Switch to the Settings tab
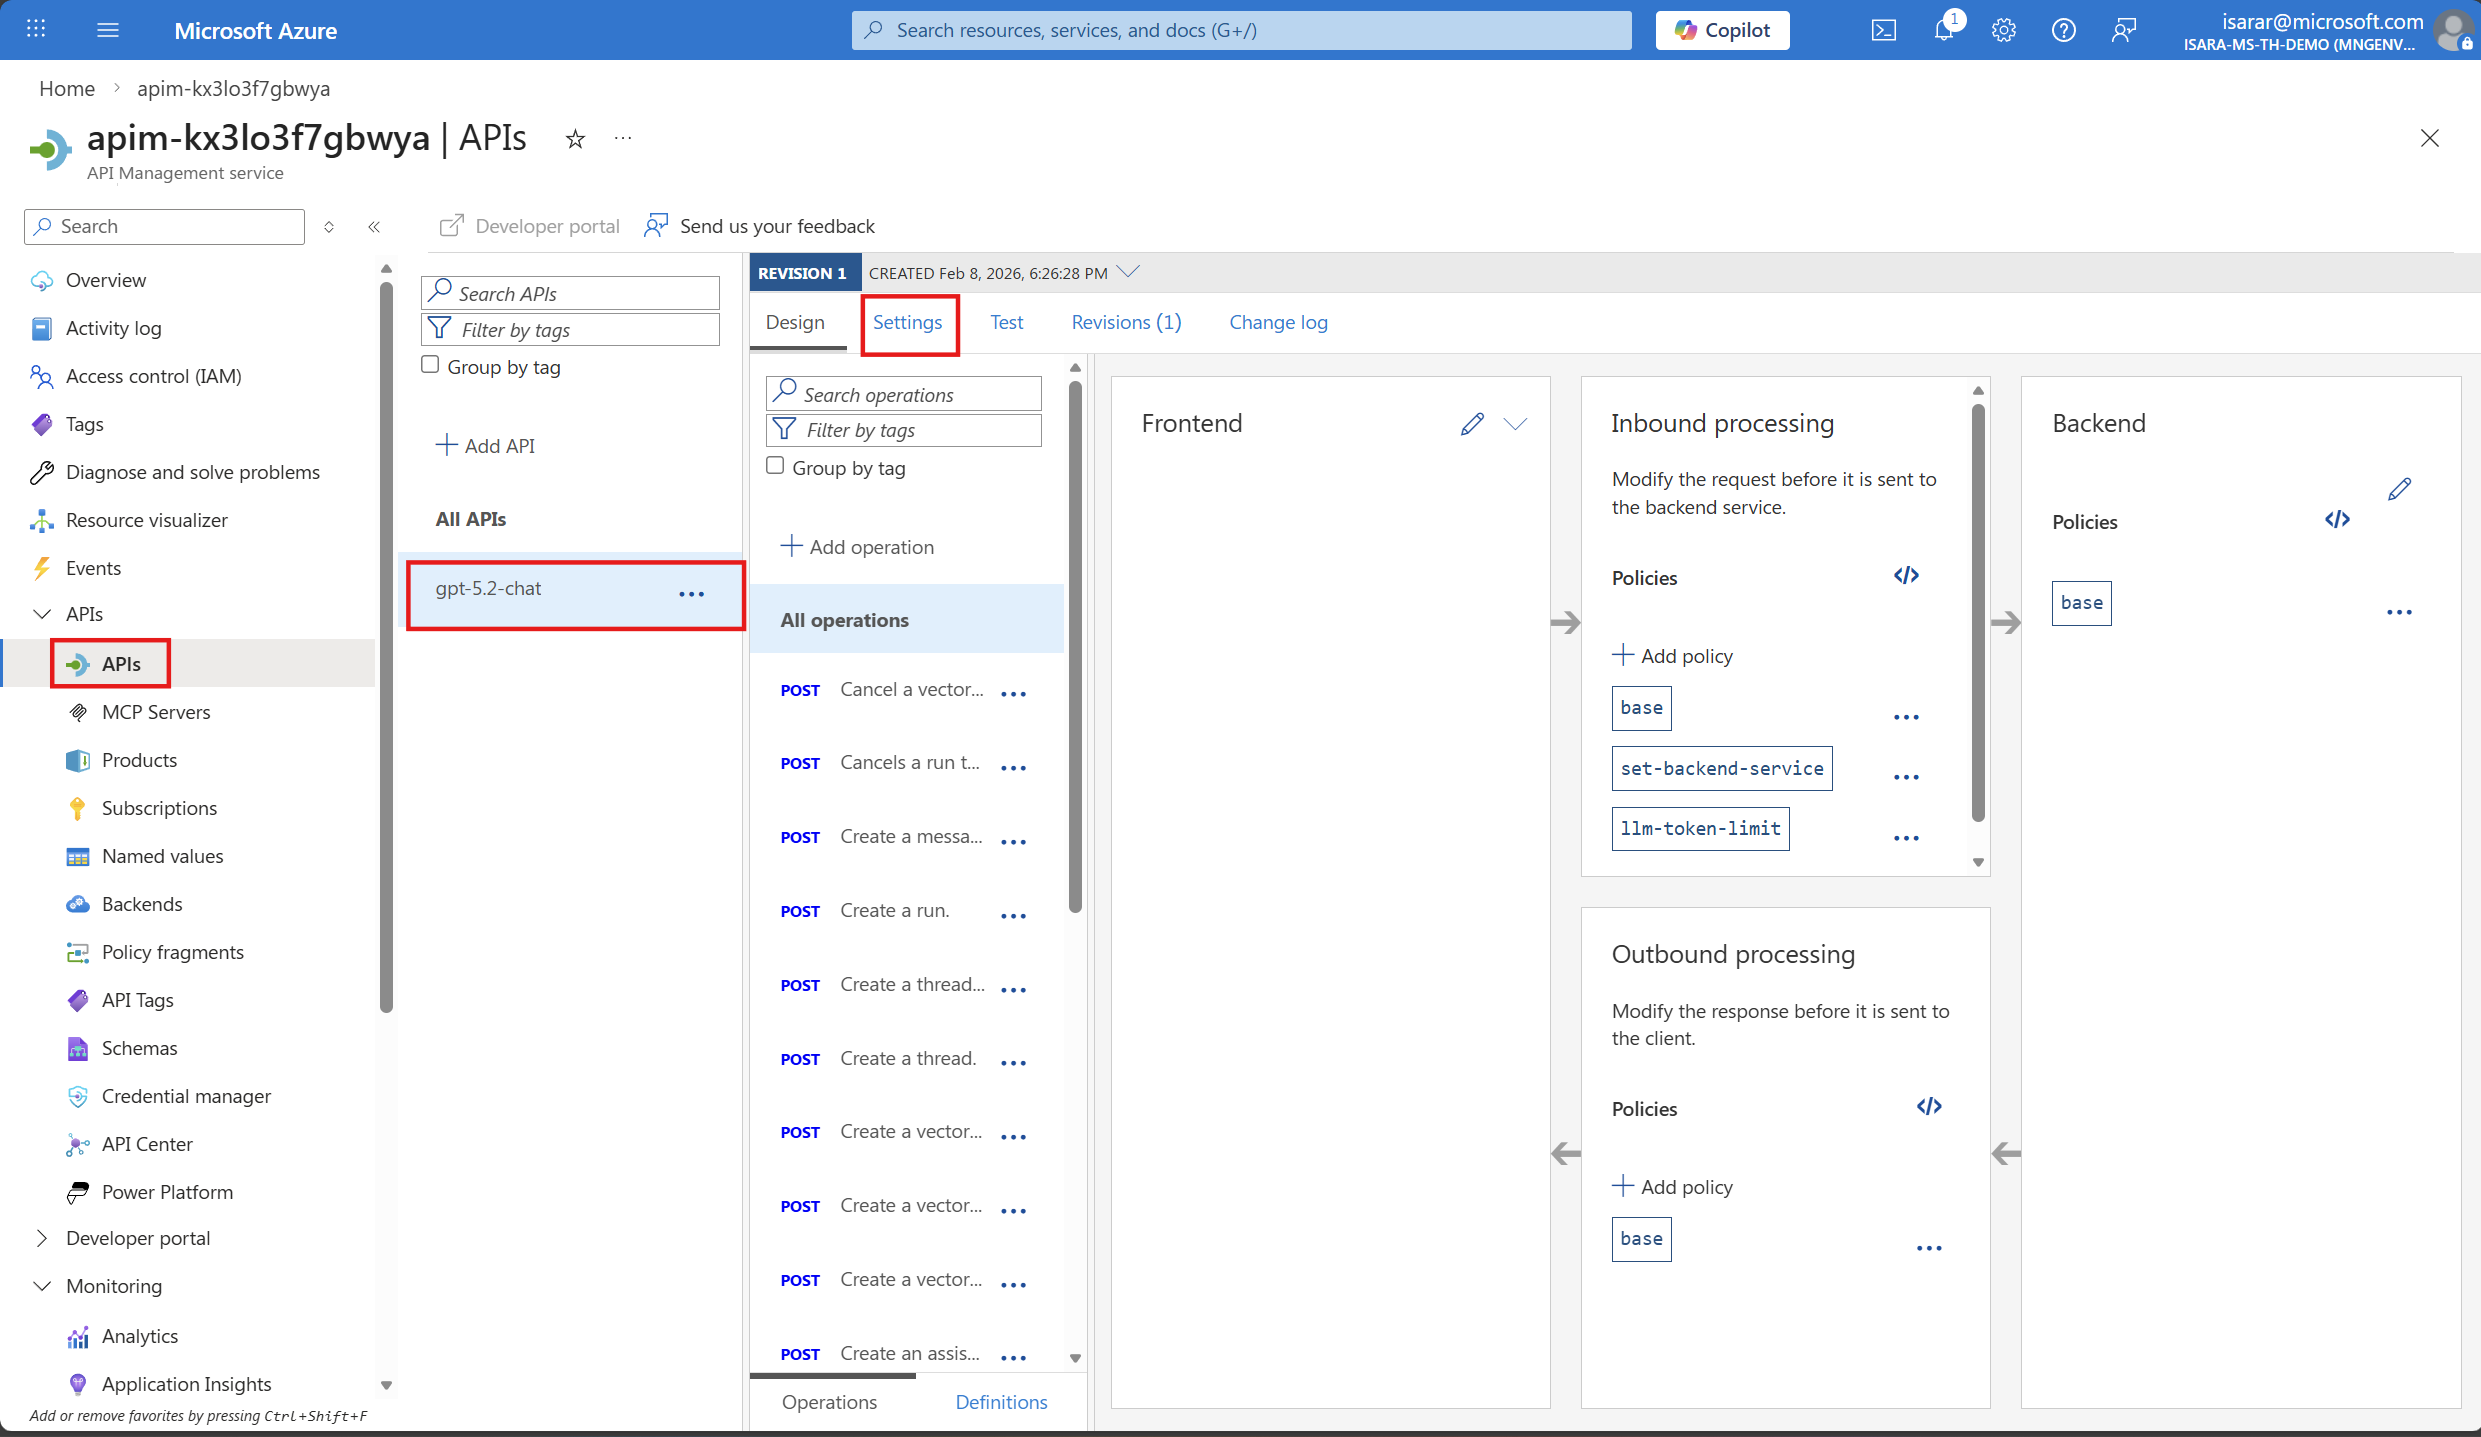2481x1437 pixels. tap(907, 322)
